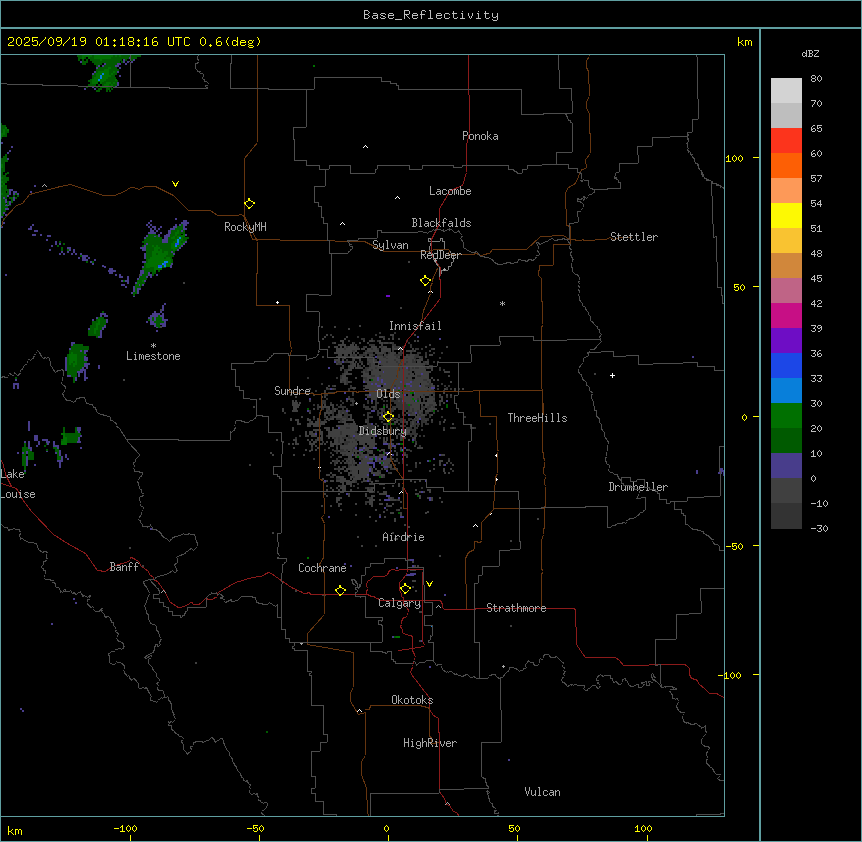Click the HighRiver town label
This screenshot has width=862, height=842.
click(429, 743)
